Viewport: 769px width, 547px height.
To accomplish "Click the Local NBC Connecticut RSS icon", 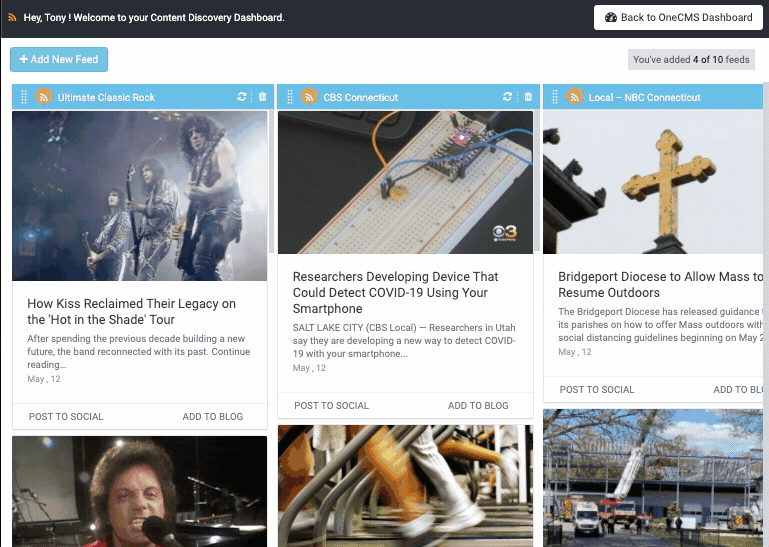I will tap(574, 97).
